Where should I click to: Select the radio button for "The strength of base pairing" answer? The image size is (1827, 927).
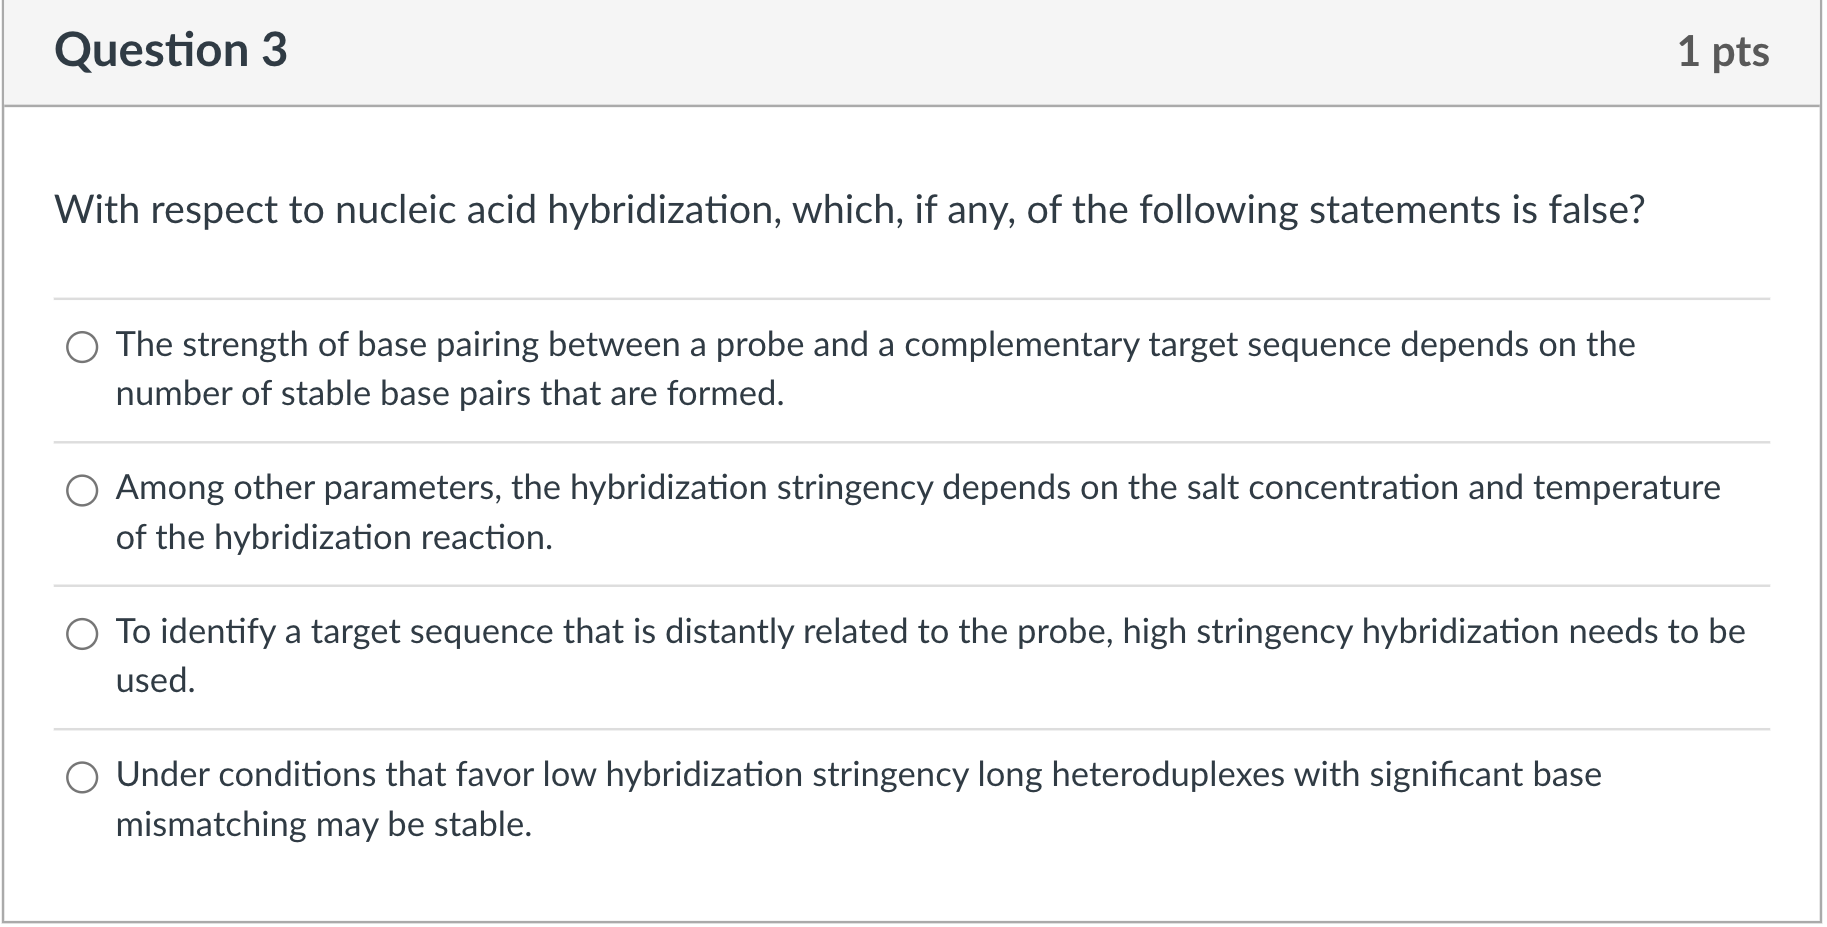tap(82, 348)
